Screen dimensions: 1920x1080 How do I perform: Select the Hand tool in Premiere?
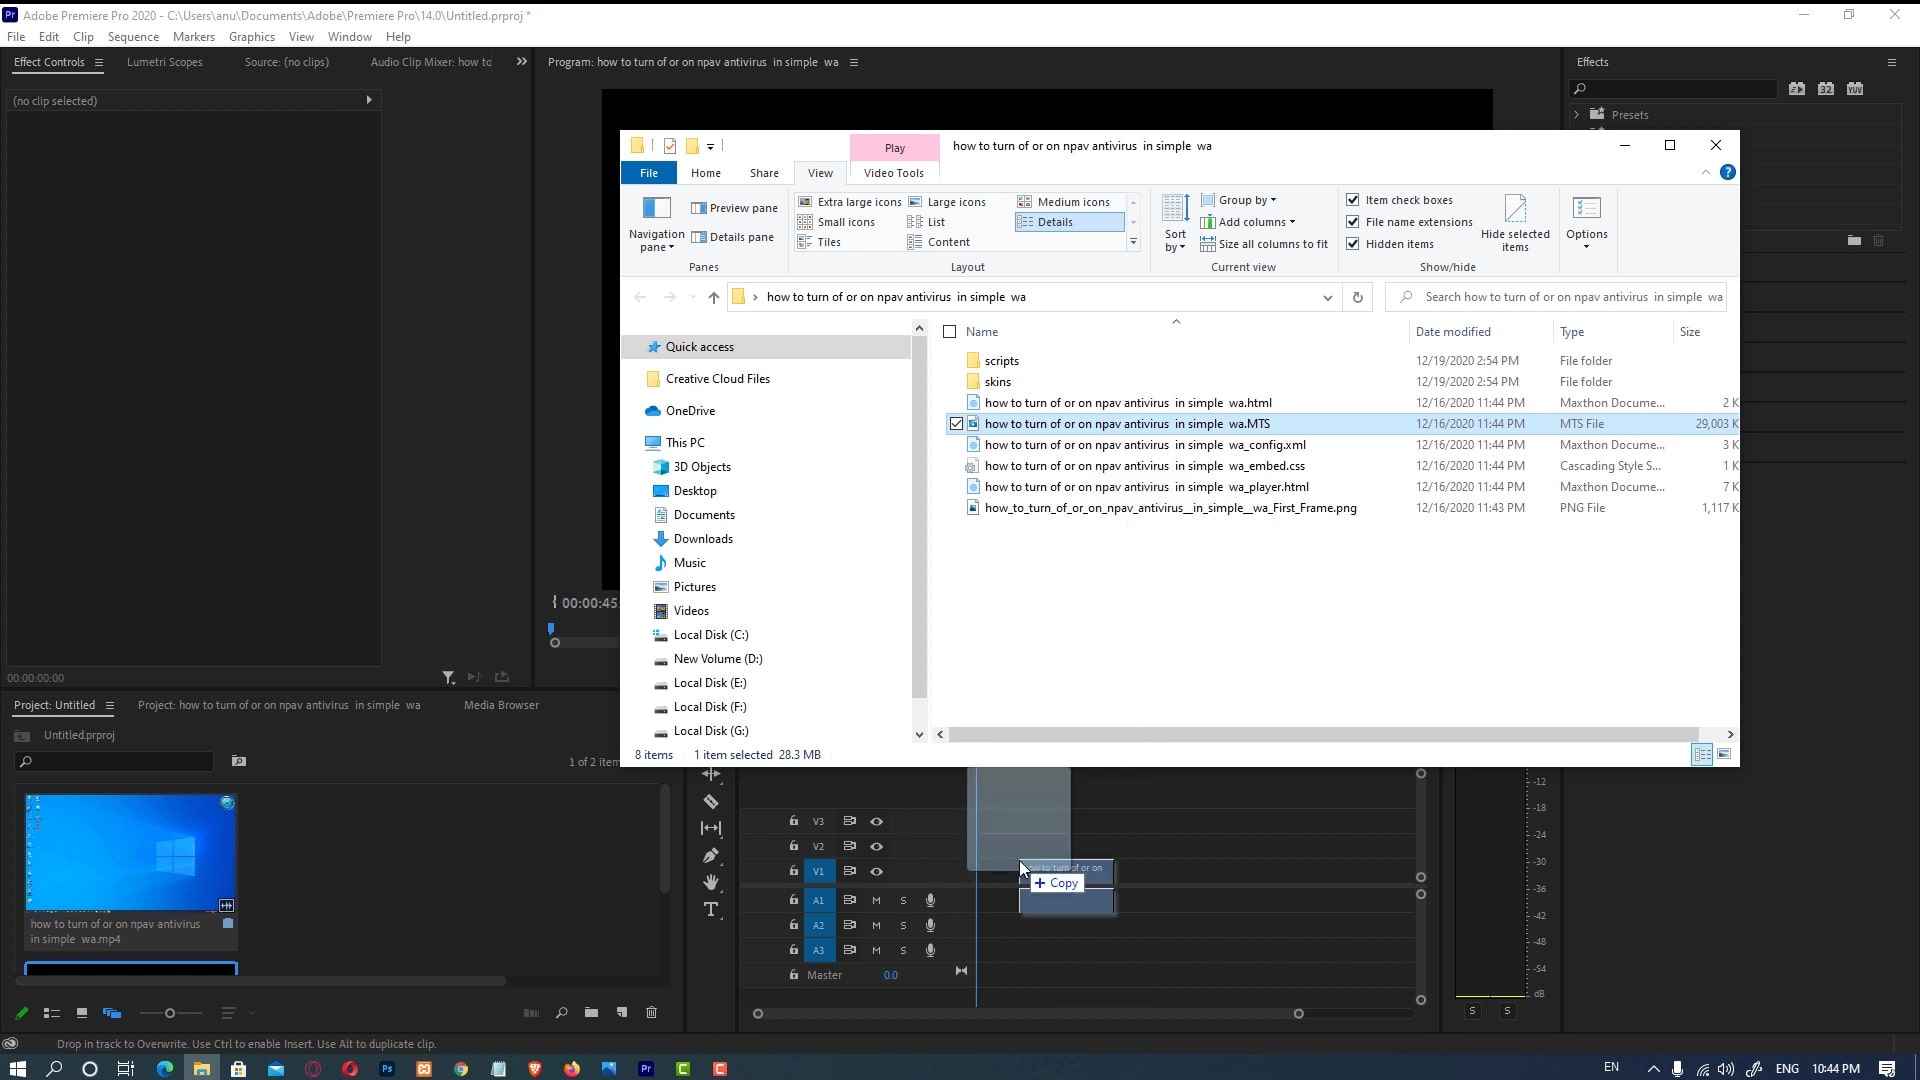coord(711,882)
